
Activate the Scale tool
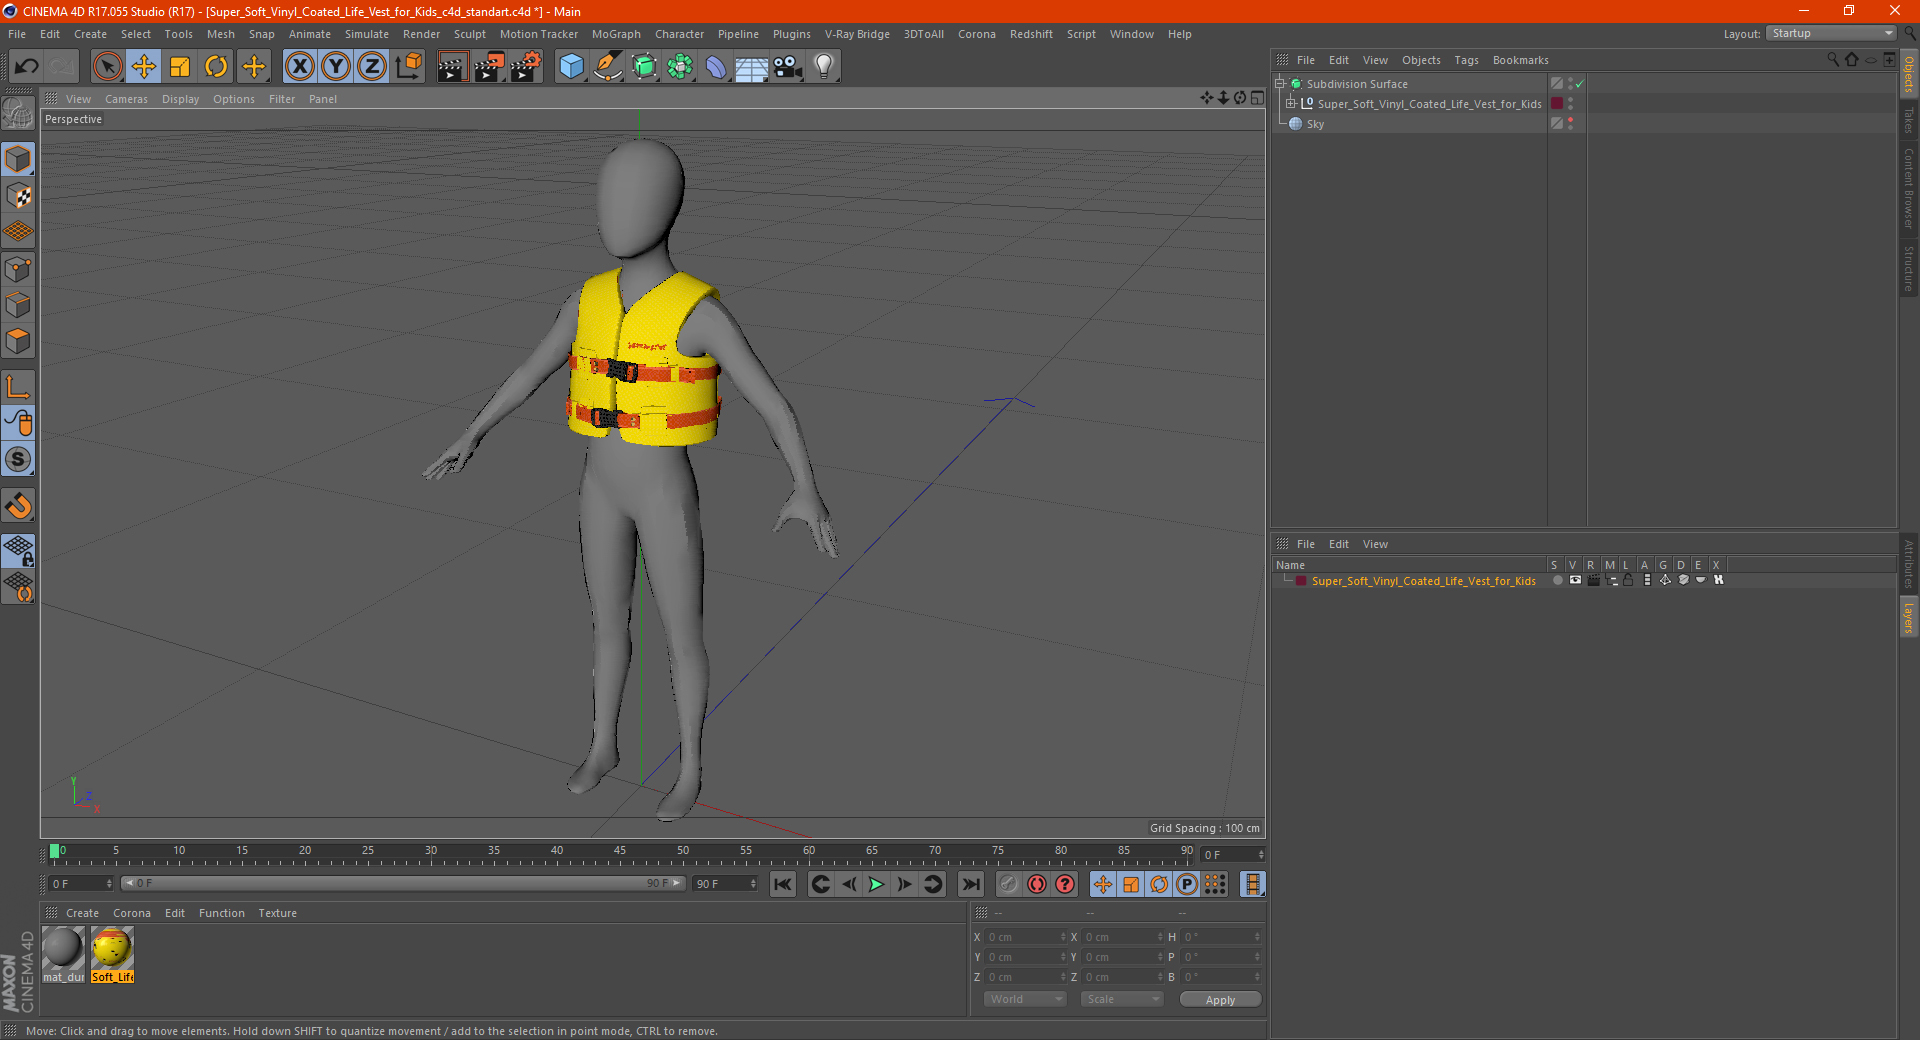180,67
